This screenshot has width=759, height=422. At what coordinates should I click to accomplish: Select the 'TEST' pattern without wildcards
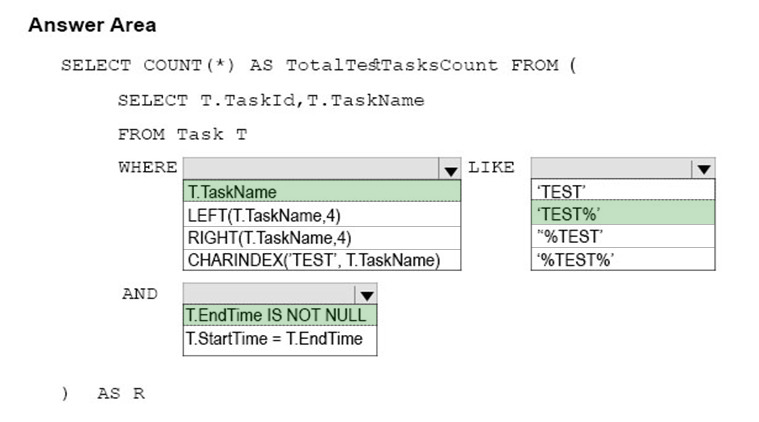pos(623,191)
